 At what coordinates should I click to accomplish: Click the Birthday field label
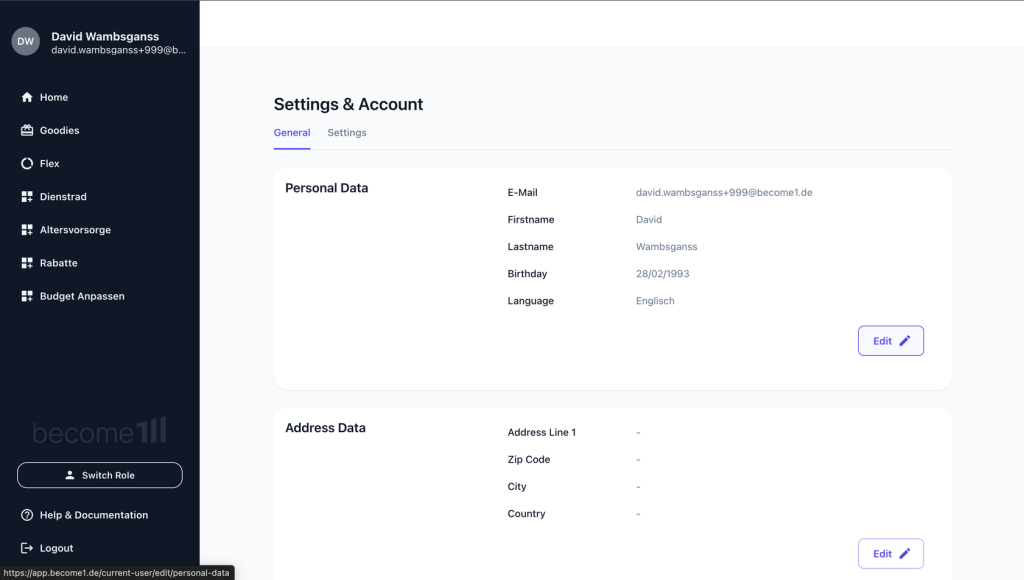527,274
